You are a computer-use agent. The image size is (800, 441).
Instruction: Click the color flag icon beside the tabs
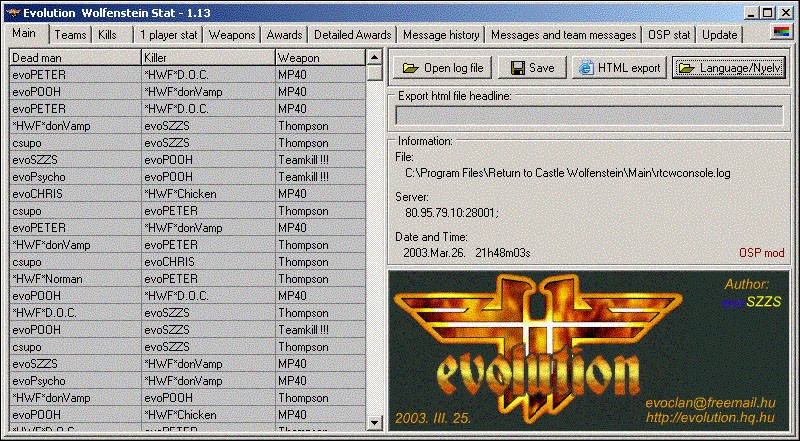point(782,34)
